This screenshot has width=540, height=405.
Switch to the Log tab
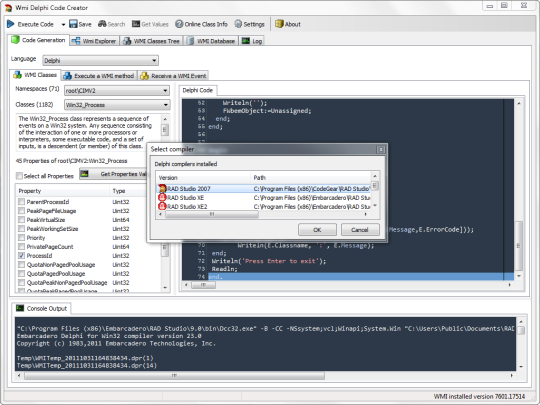coord(252,41)
